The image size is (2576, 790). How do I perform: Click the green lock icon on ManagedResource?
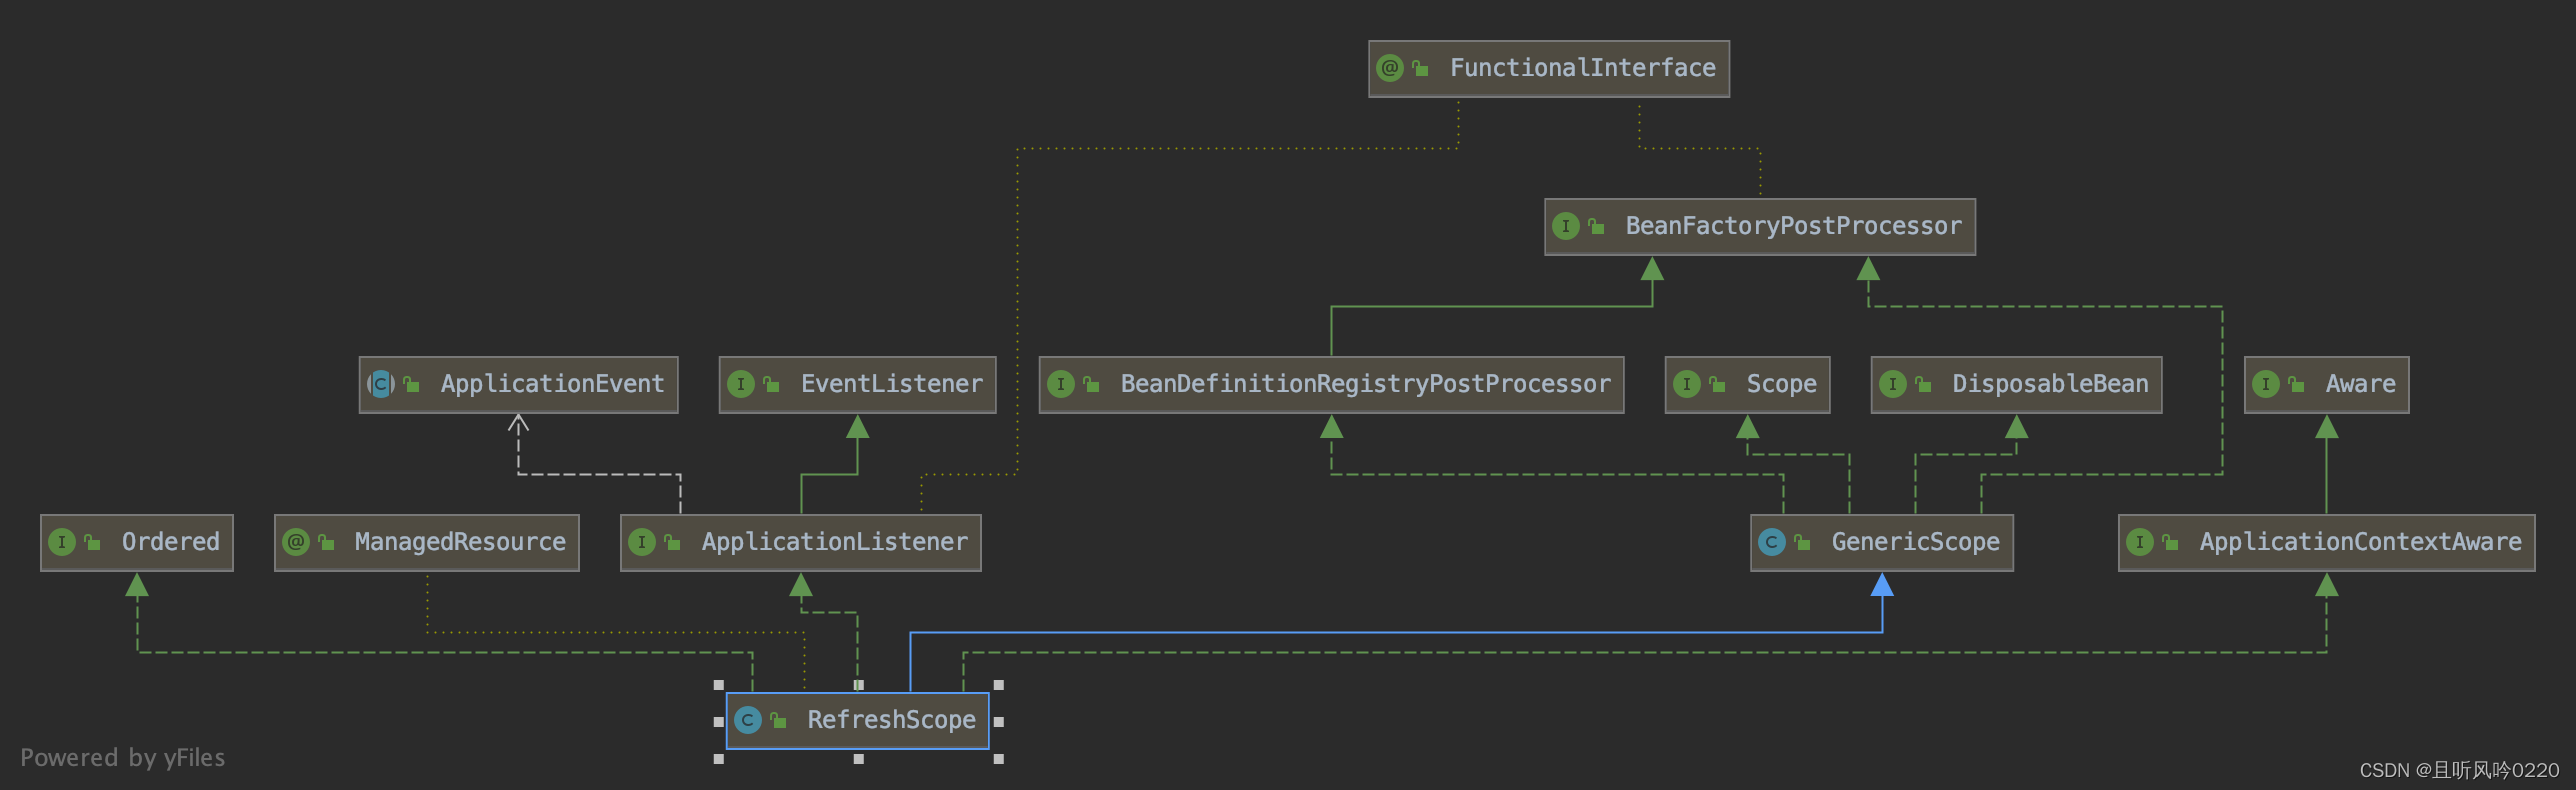pos(326,542)
